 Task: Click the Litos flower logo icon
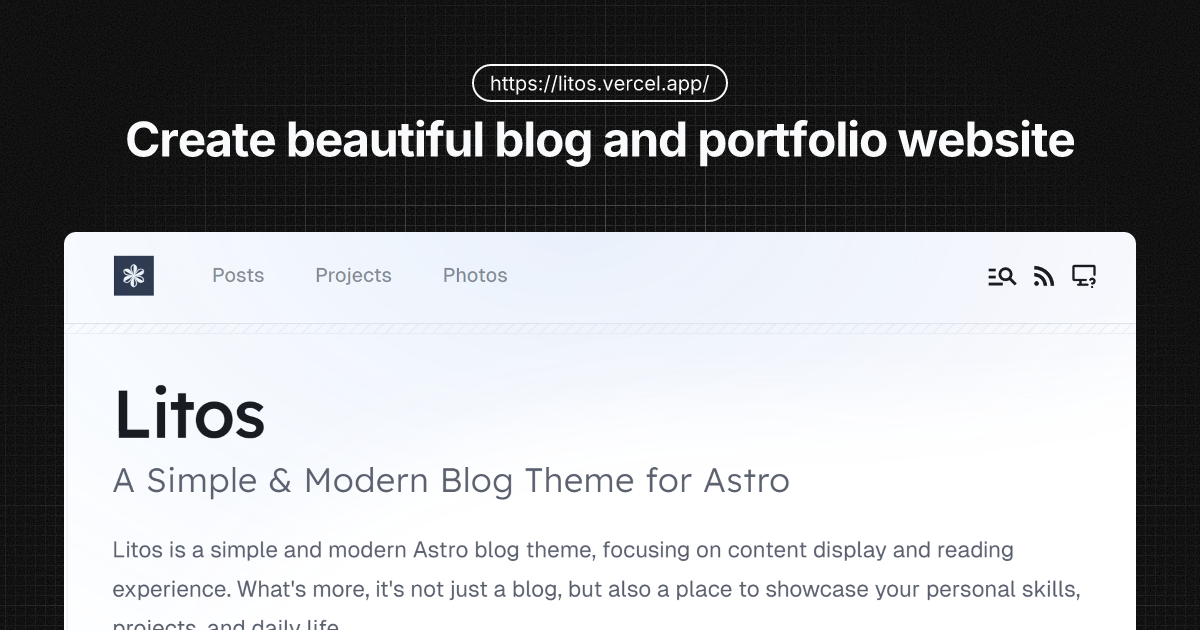[134, 276]
